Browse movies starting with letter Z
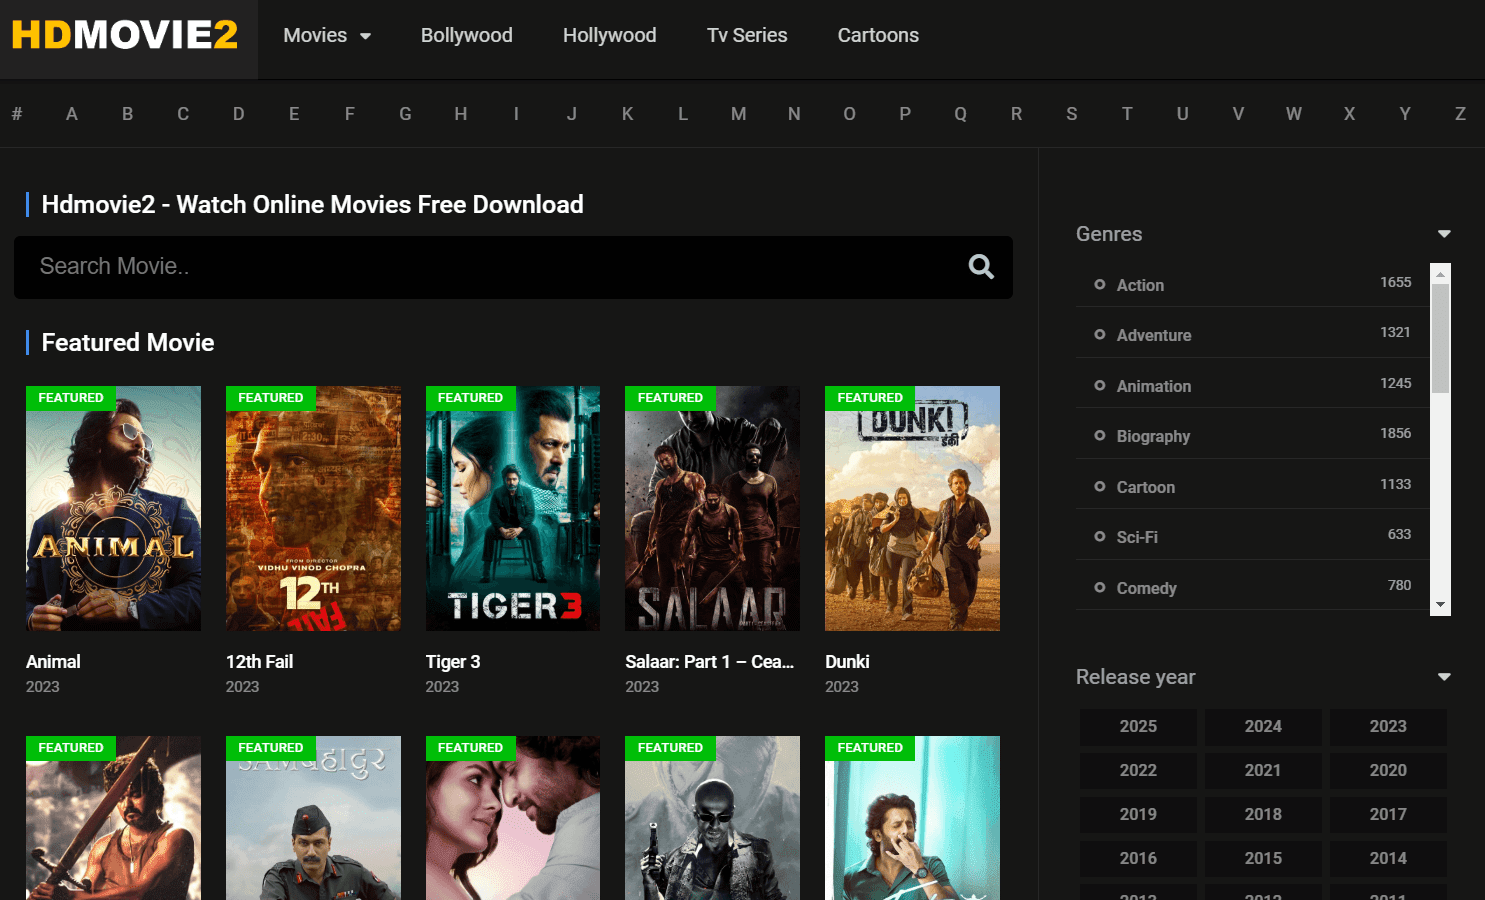Screen dimensions: 1485x900 tap(1460, 114)
